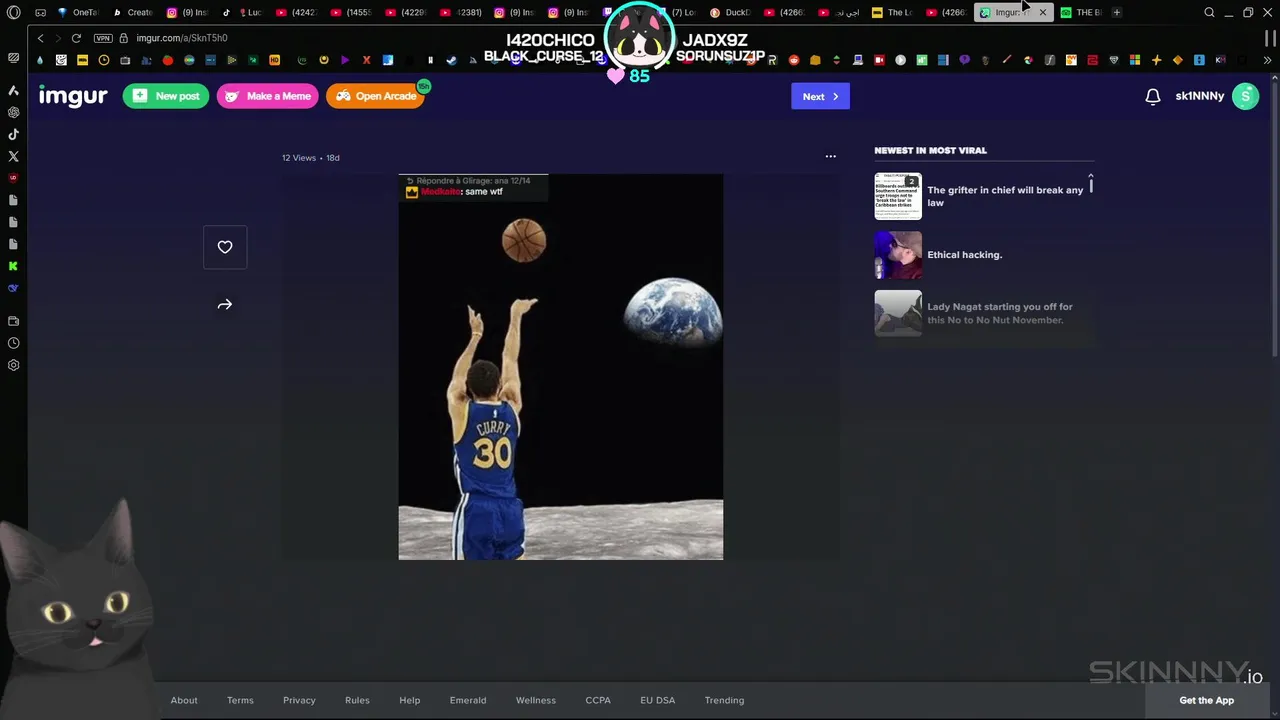This screenshot has width=1280, height=720.
Task: Favorite the post with the heart icon
Action: [x=225, y=247]
